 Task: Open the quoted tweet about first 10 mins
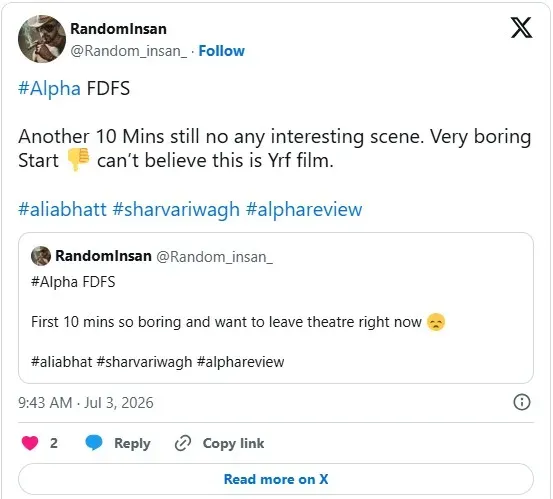[x=276, y=308]
